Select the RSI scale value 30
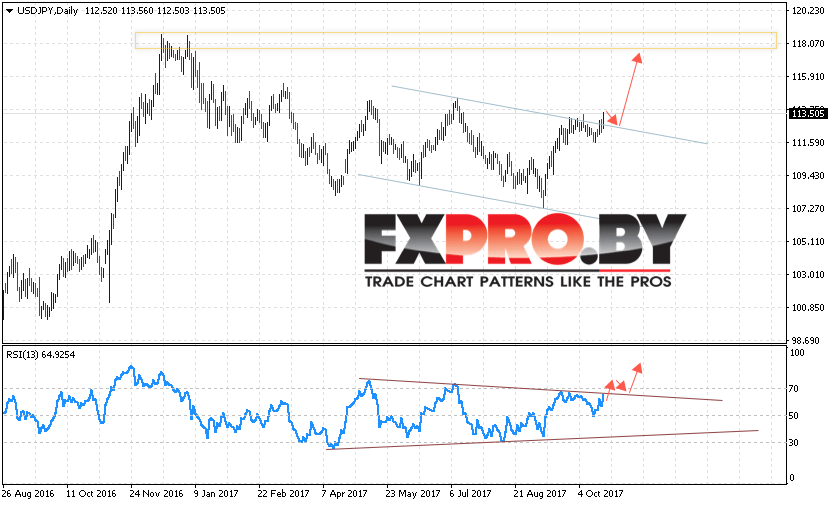This screenshot has height=505, width=829. tap(794, 443)
